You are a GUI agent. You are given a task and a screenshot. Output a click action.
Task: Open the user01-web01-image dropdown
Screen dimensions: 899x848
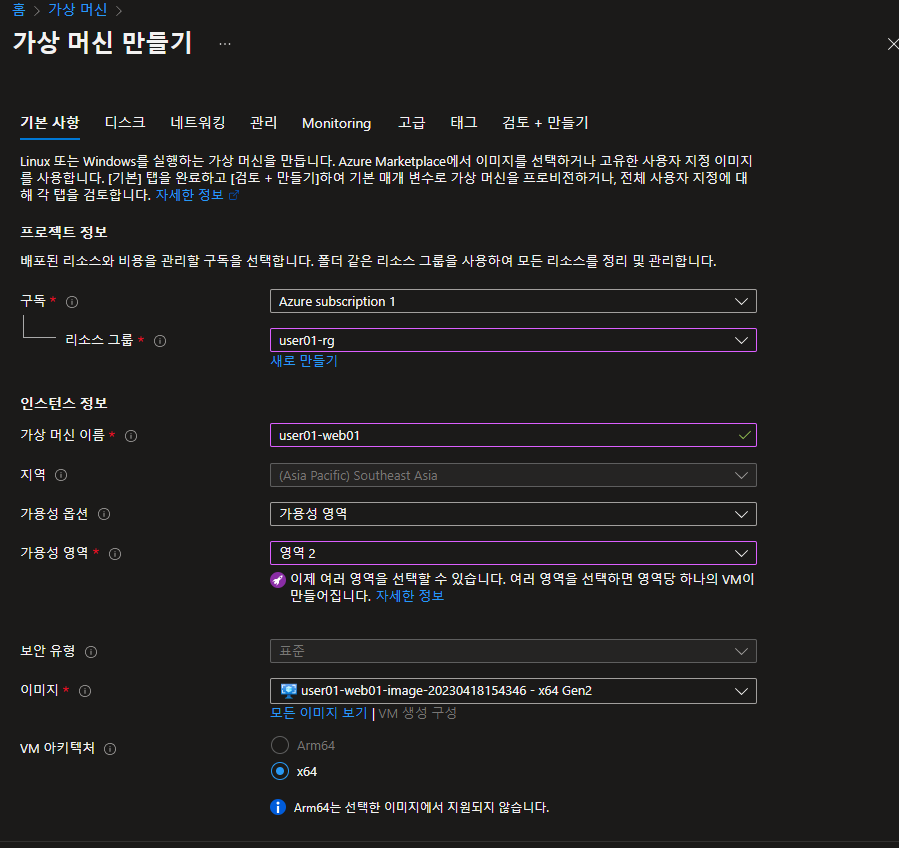click(513, 691)
